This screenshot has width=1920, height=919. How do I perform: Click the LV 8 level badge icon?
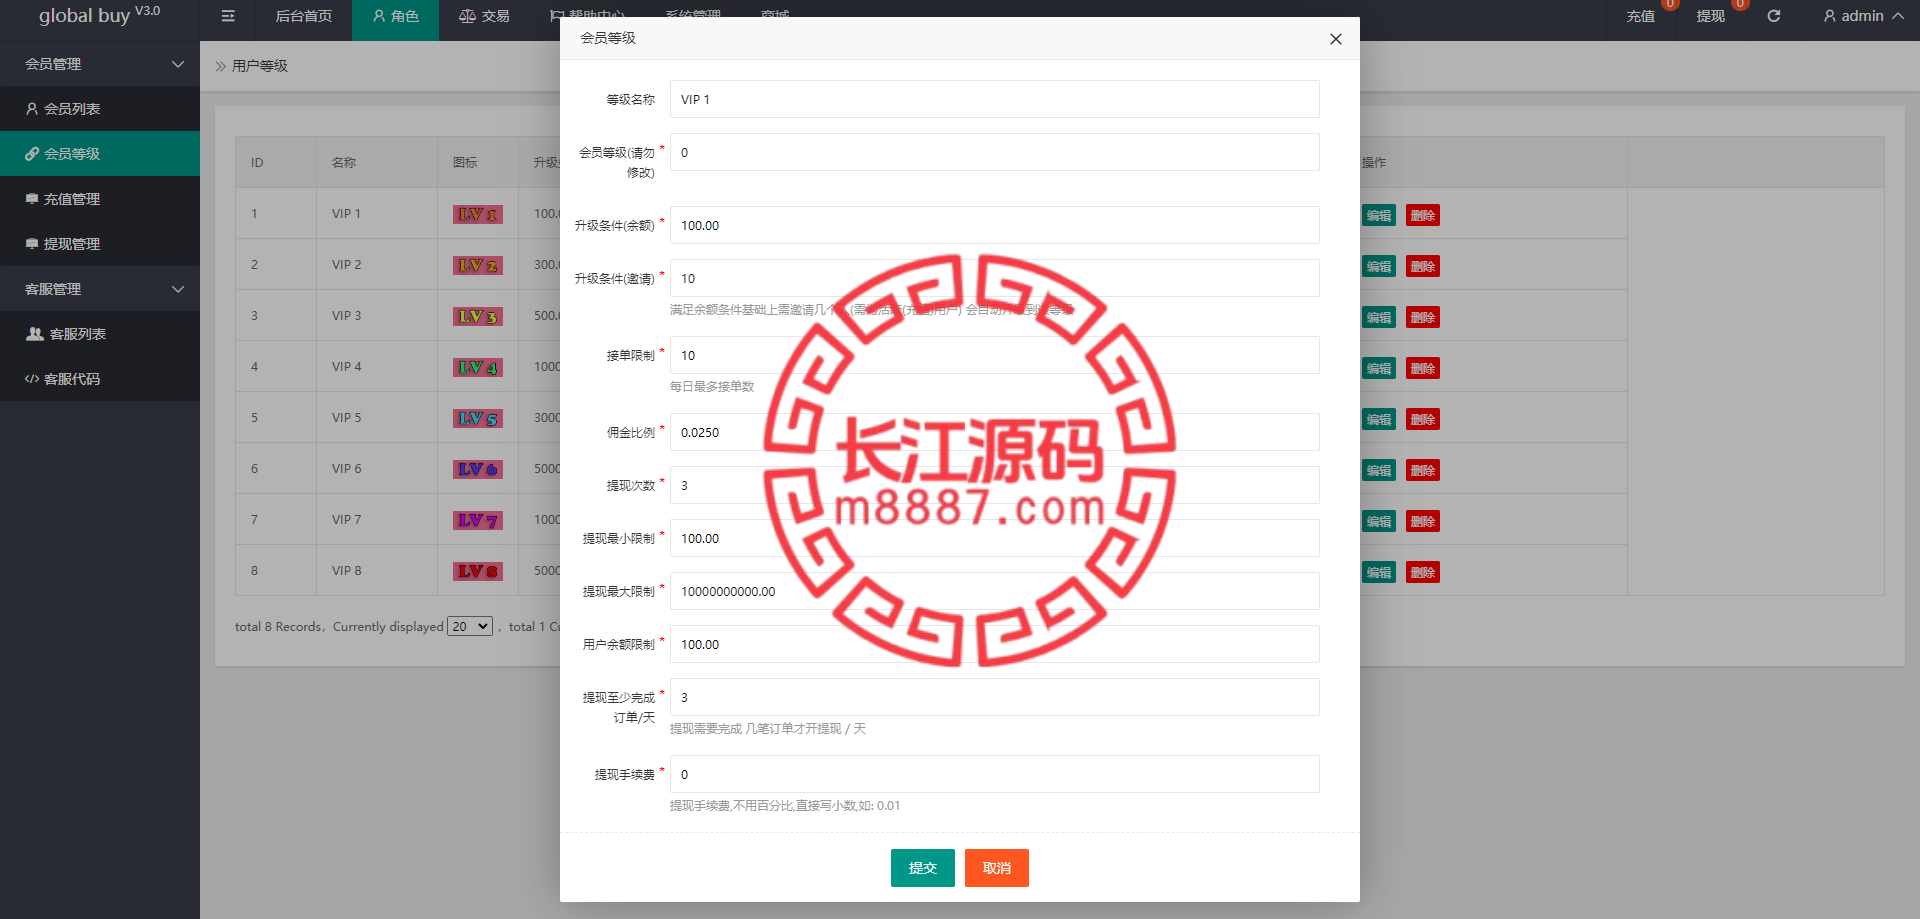(x=478, y=571)
